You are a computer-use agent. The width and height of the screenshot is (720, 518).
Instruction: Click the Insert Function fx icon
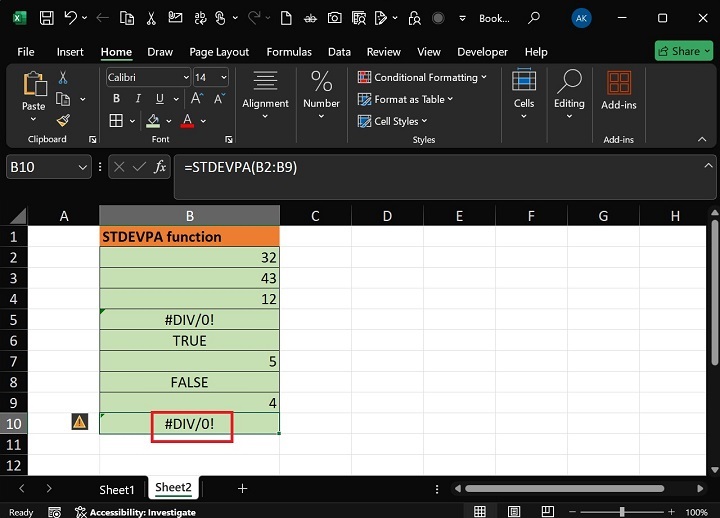click(x=160, y=167)
